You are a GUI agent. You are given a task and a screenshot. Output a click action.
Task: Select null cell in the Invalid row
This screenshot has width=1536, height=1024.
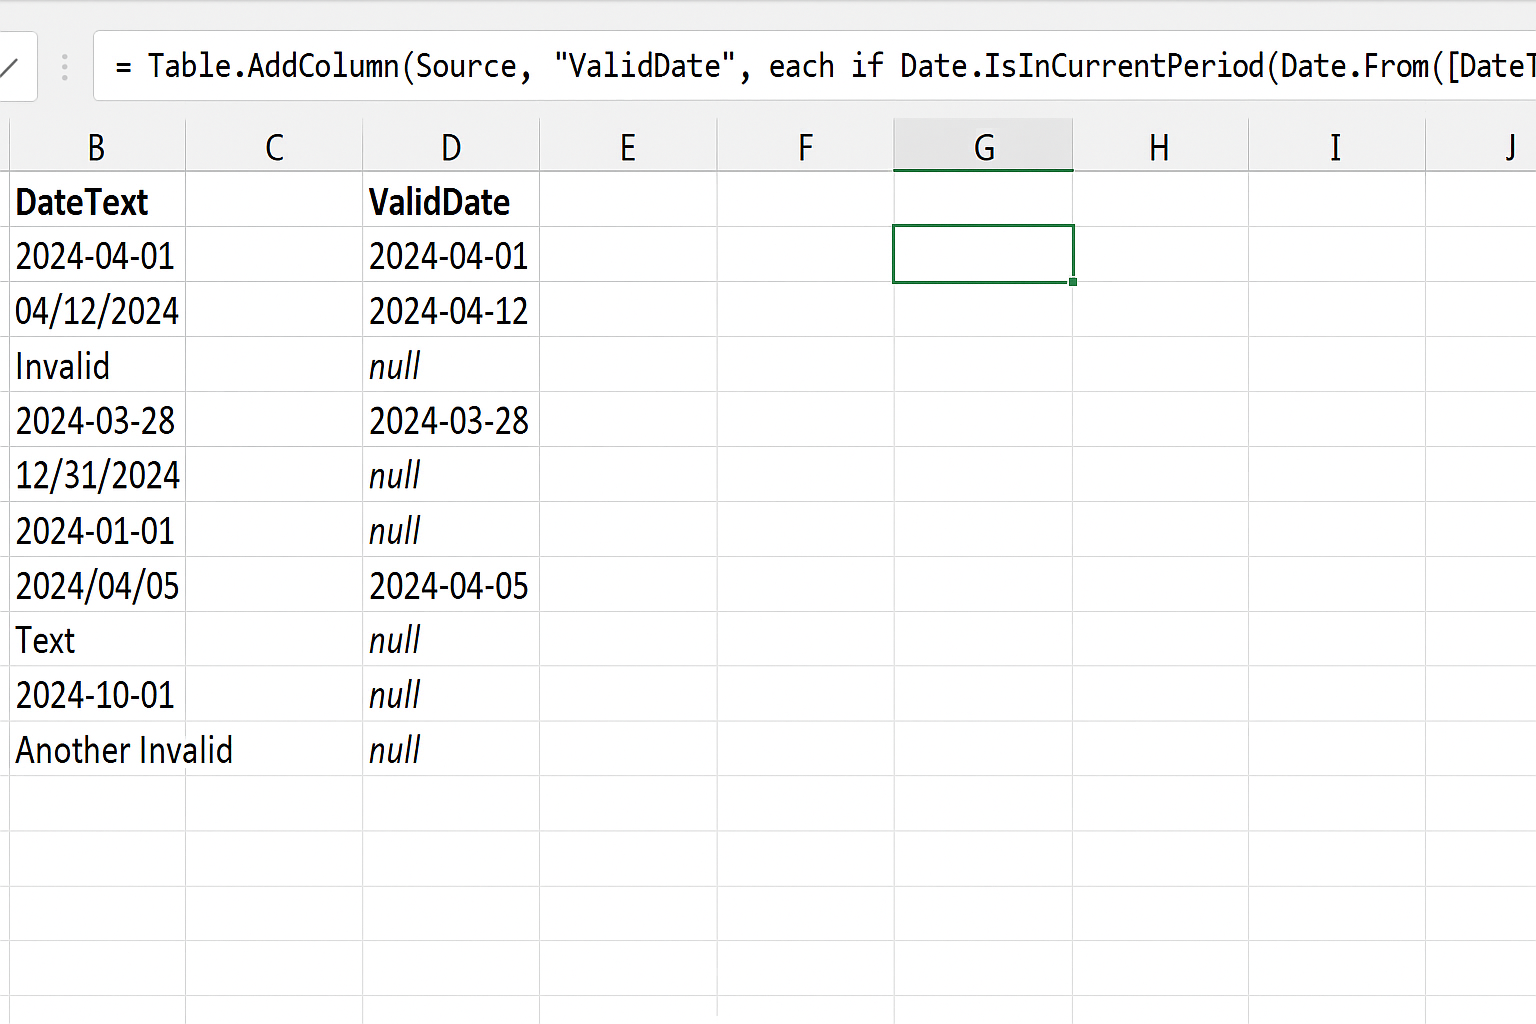[x=451, y=365]
